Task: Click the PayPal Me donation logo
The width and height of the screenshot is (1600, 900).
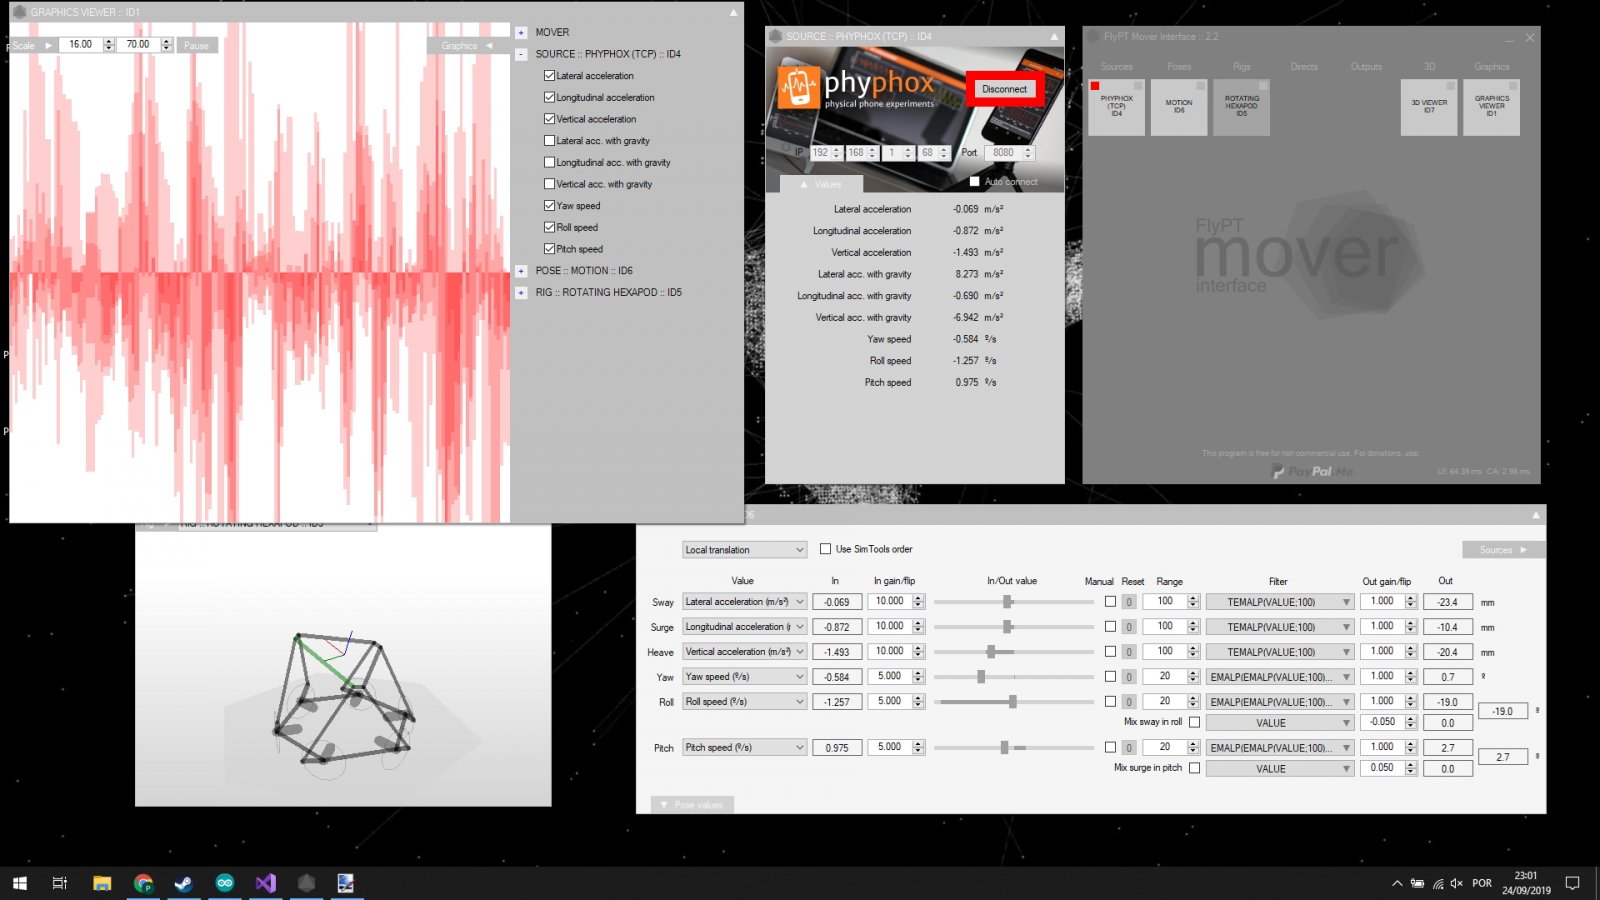Action: (1311, 471)
